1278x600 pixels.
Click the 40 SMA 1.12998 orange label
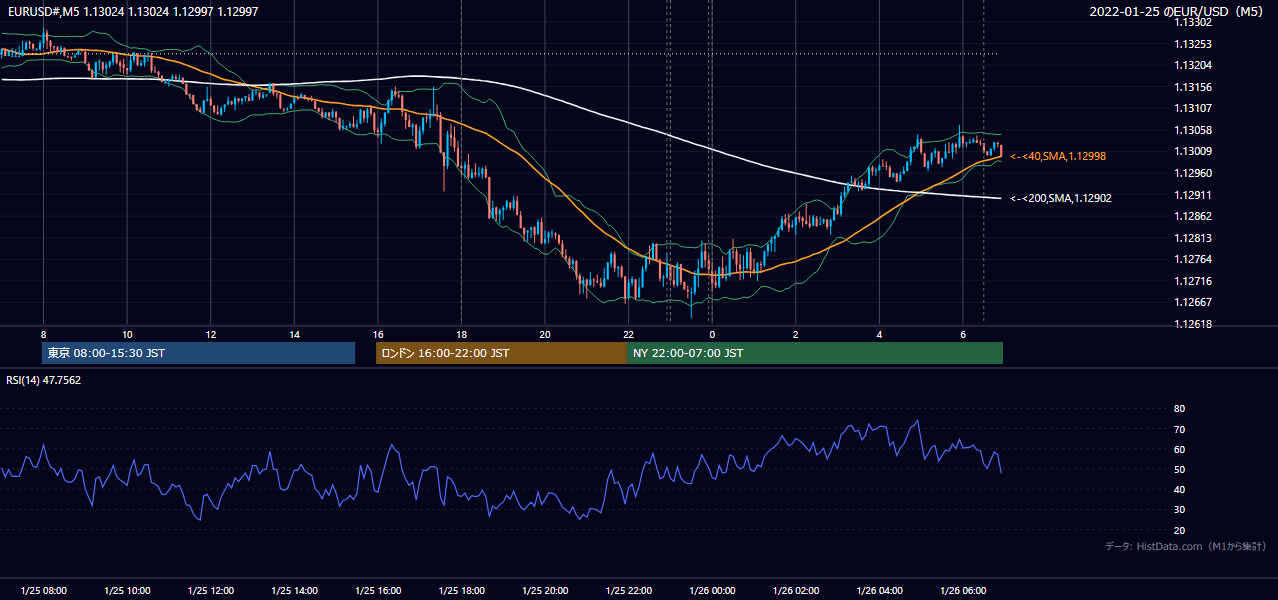pos(1058,156)
